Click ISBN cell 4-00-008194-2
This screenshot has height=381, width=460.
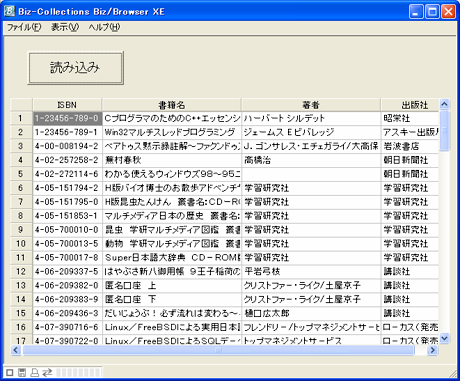(67, 146)
